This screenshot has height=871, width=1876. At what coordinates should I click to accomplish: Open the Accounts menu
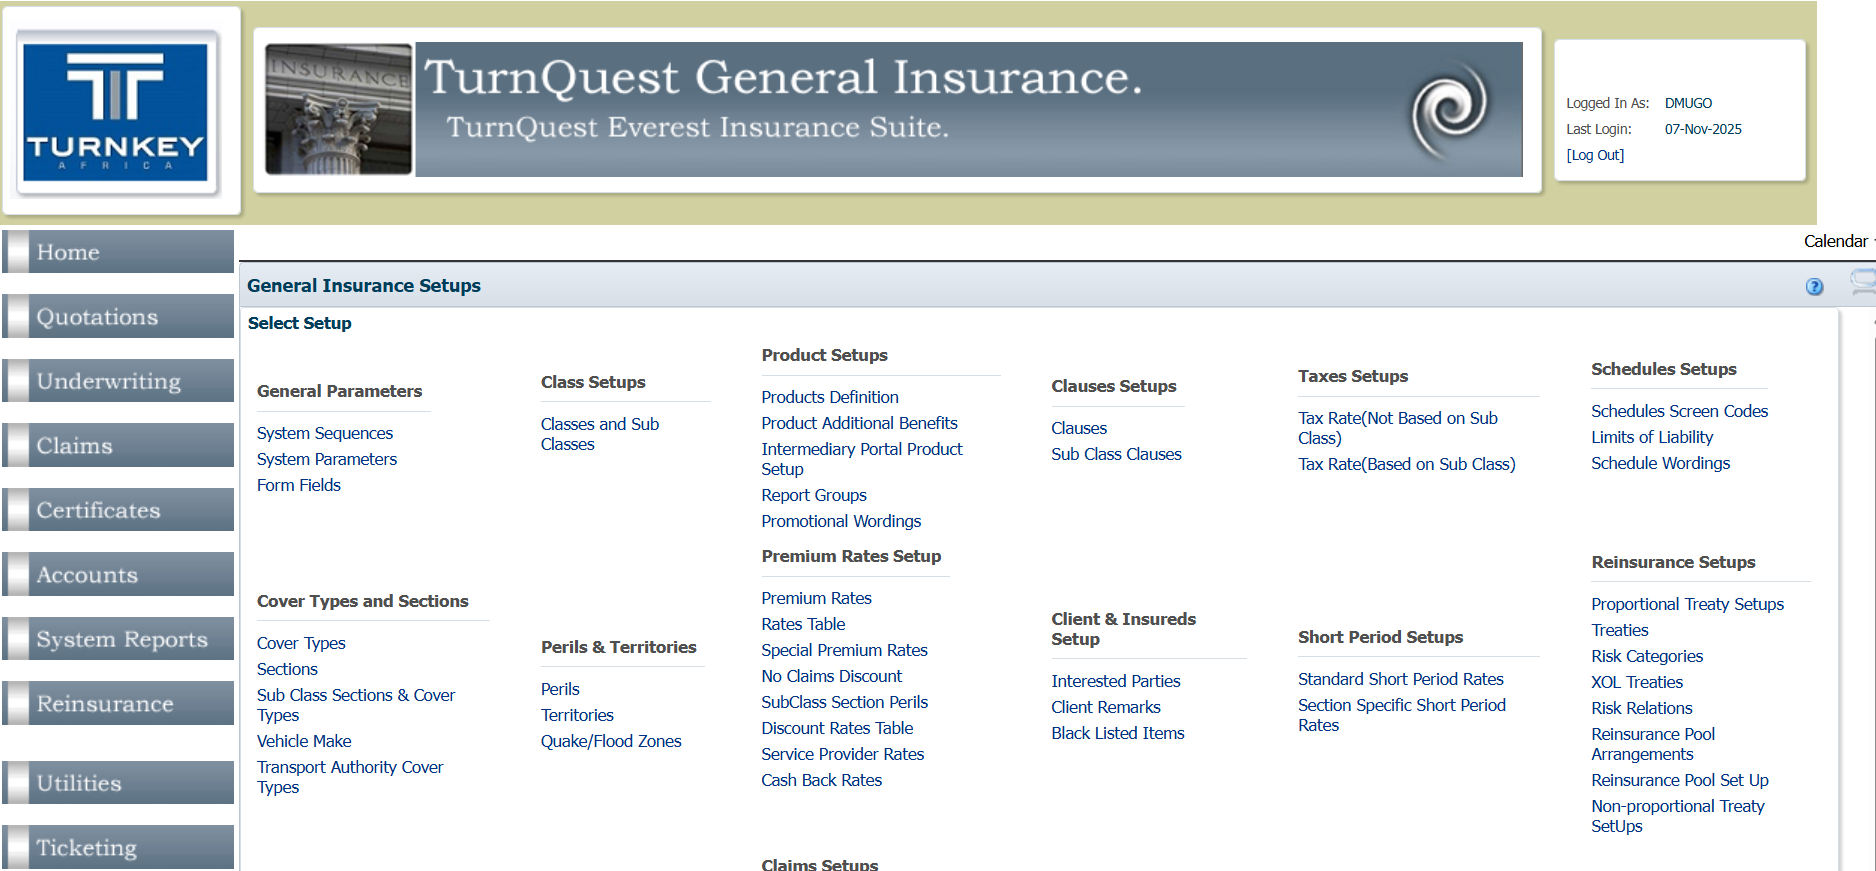coord(118,575)
